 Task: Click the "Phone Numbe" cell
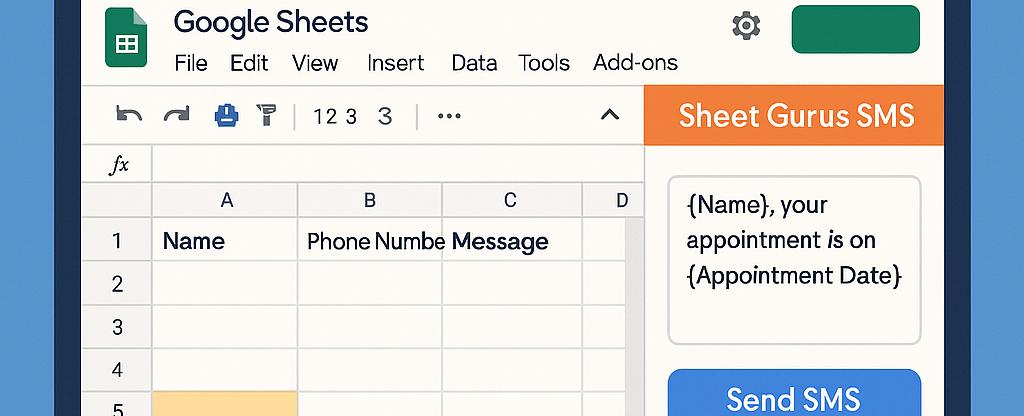[x=370, y=240]
